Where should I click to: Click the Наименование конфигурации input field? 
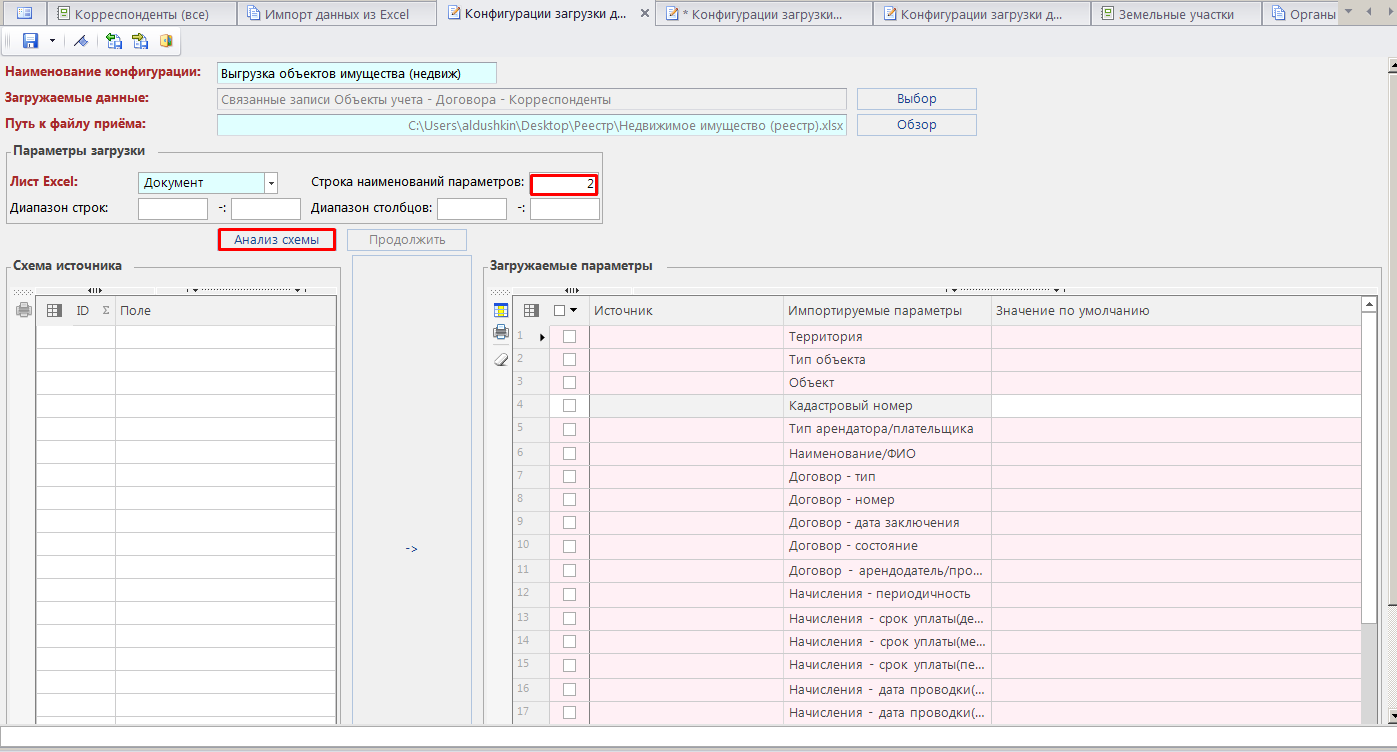[357, 73]
